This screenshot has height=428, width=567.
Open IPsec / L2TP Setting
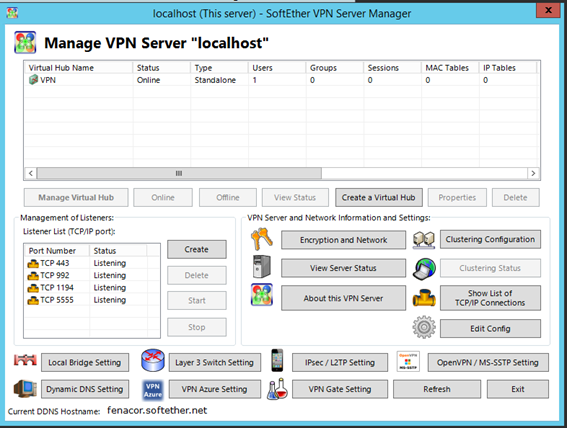pyautogui.click(x=340, y=363)
